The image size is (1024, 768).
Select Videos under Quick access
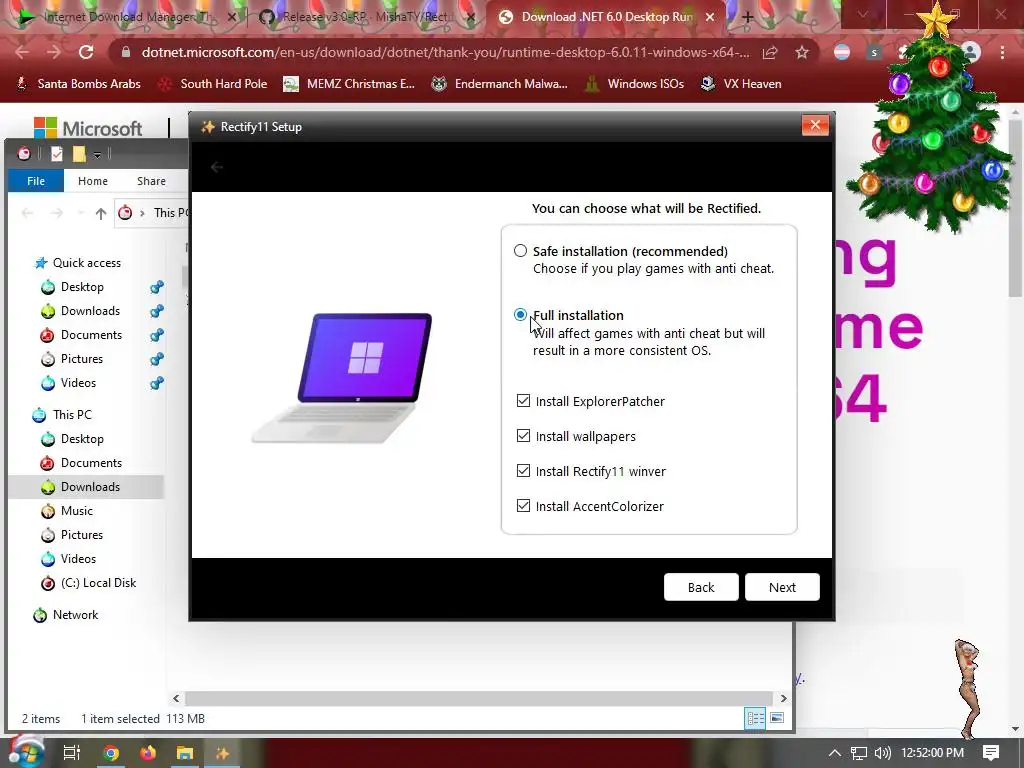78,383
